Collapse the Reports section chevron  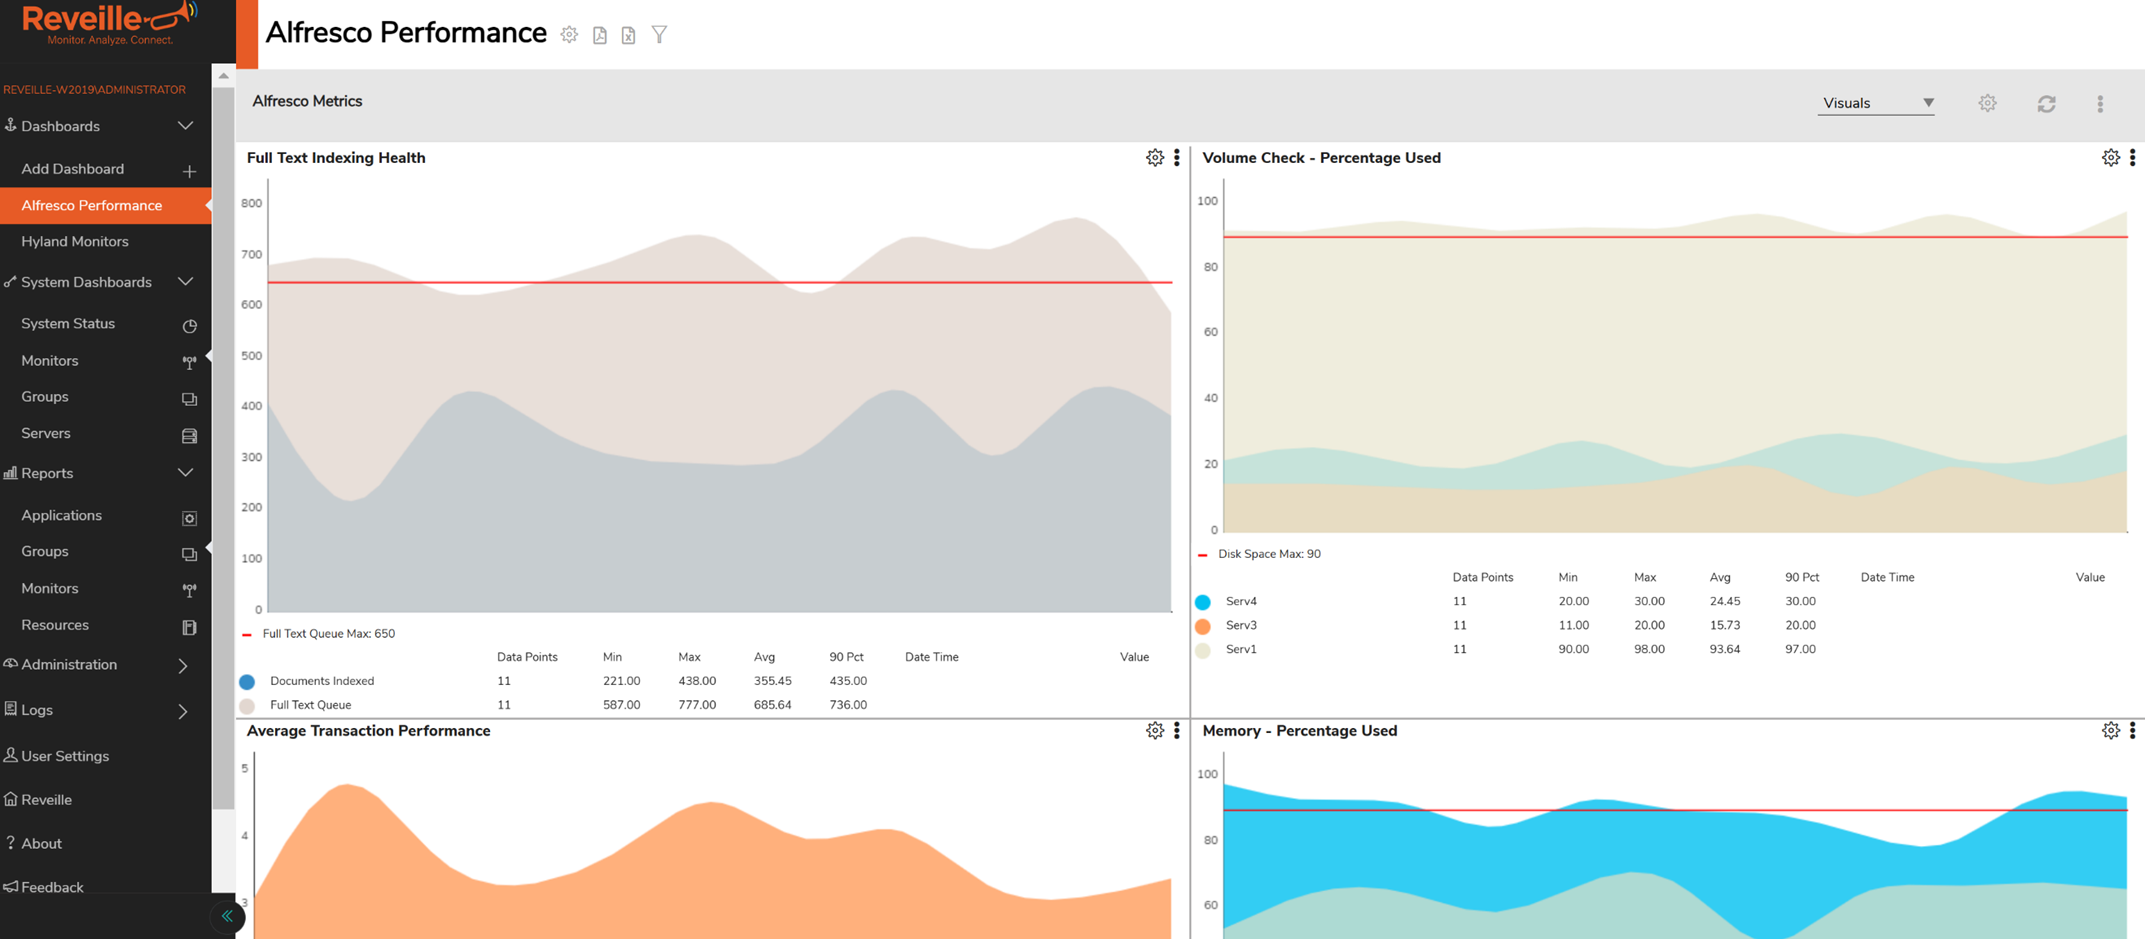(185, 473)
